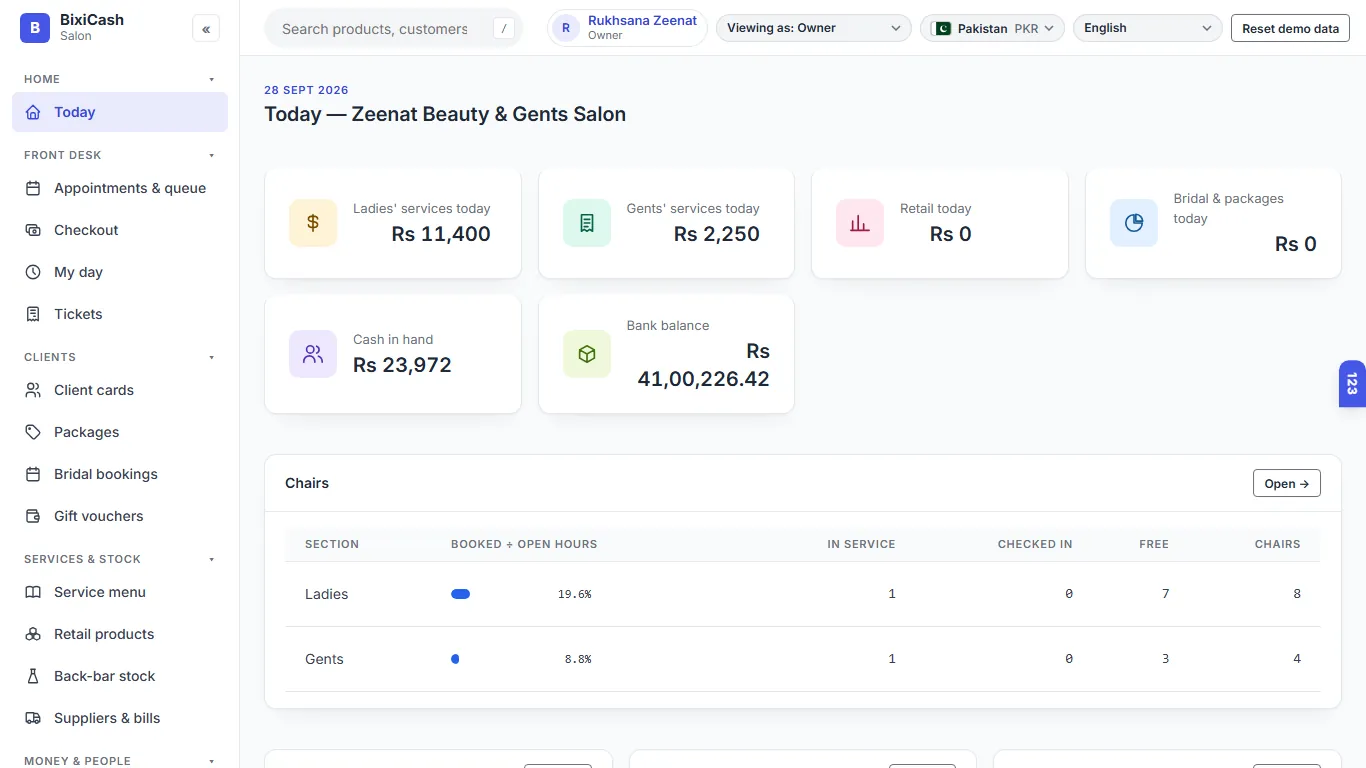Open the English language dropdown

(1148, 28)
